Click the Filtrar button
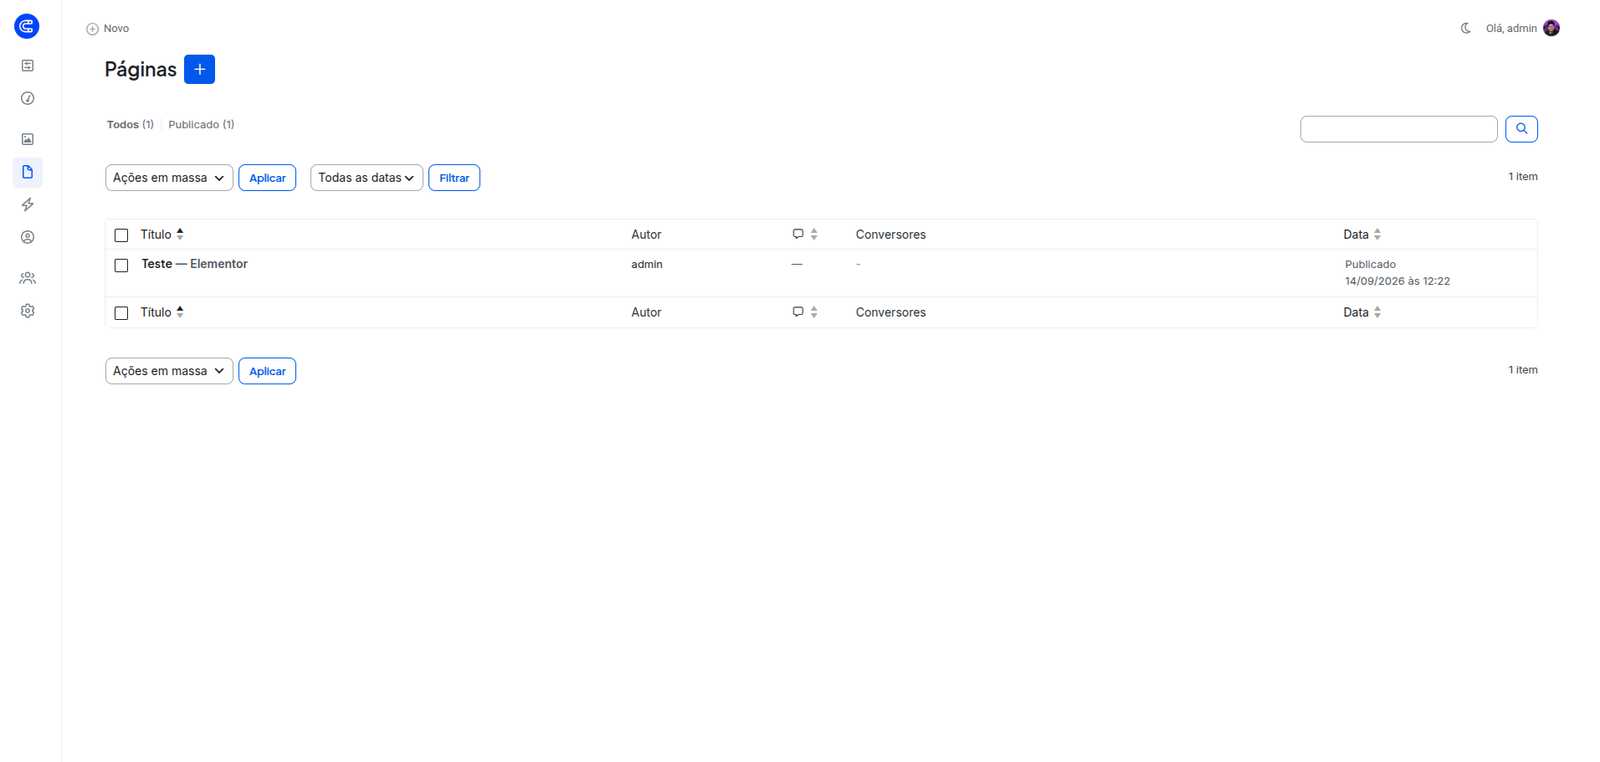1600x762 pixels. [454, 178]
